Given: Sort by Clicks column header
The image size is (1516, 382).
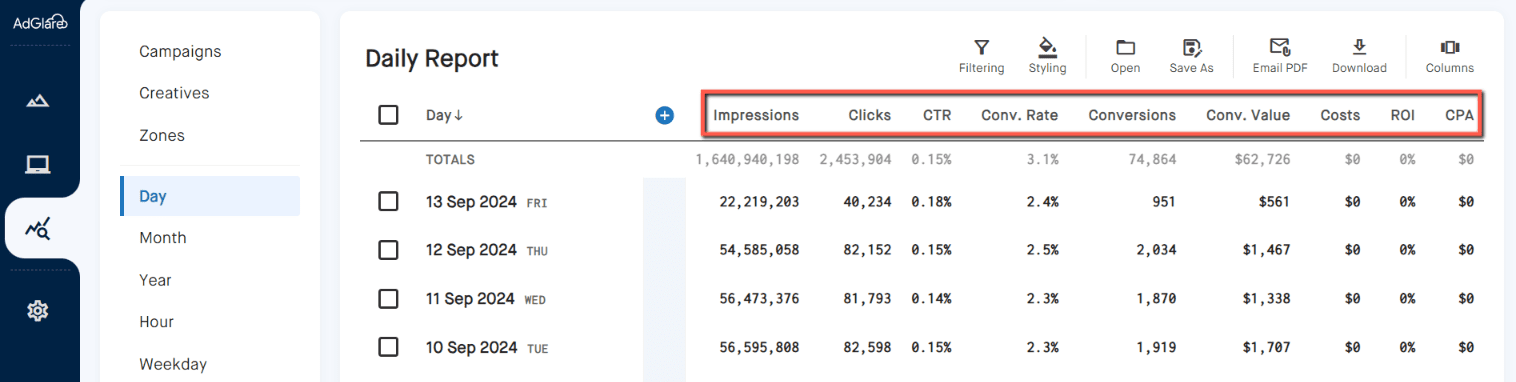Looking at the screenshot, I should pyautogui.click(x=870, y=115).
